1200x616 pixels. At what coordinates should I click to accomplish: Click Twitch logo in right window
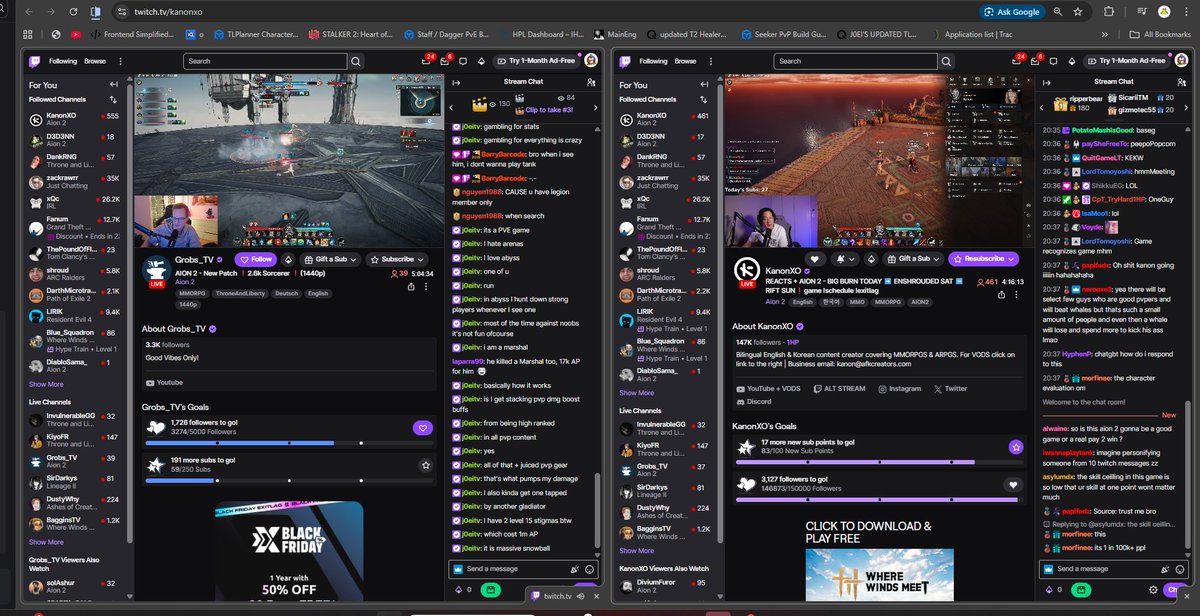(625, 61)
